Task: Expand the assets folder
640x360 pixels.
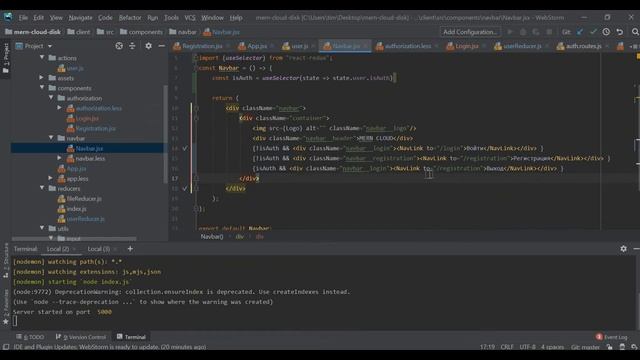Action: coord(42,78)
